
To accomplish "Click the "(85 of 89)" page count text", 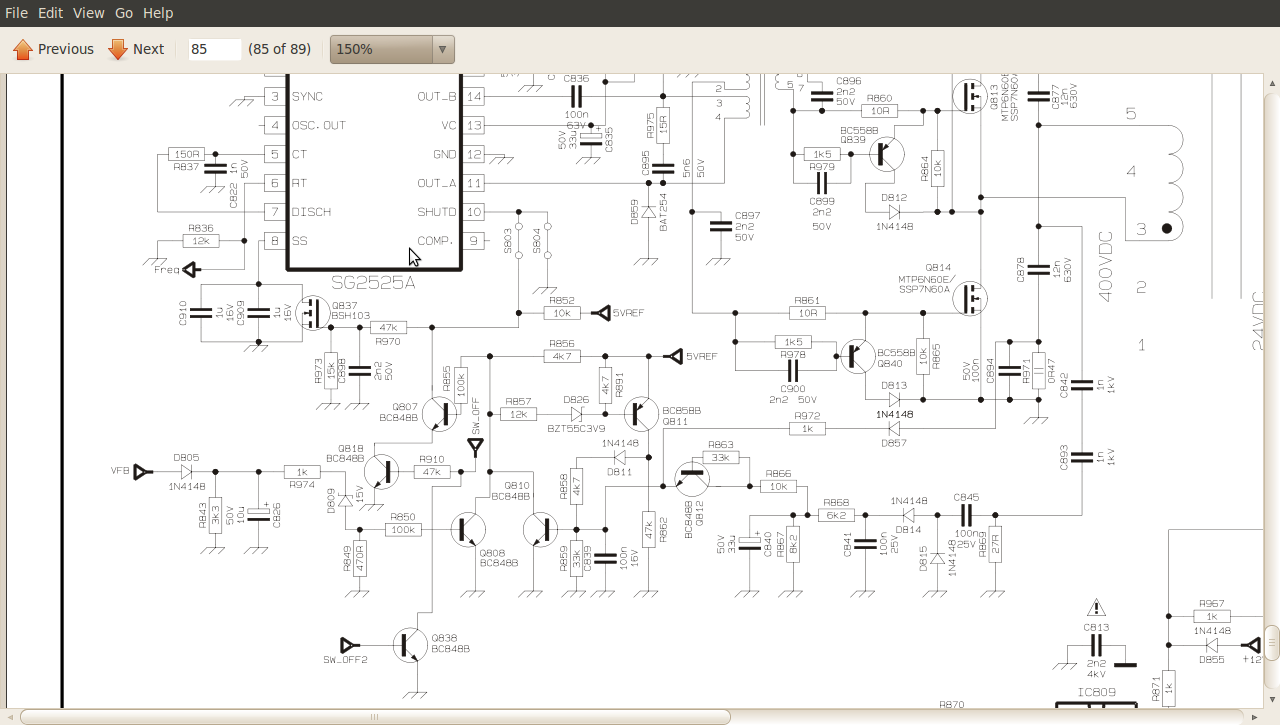I will coord(279,49).
